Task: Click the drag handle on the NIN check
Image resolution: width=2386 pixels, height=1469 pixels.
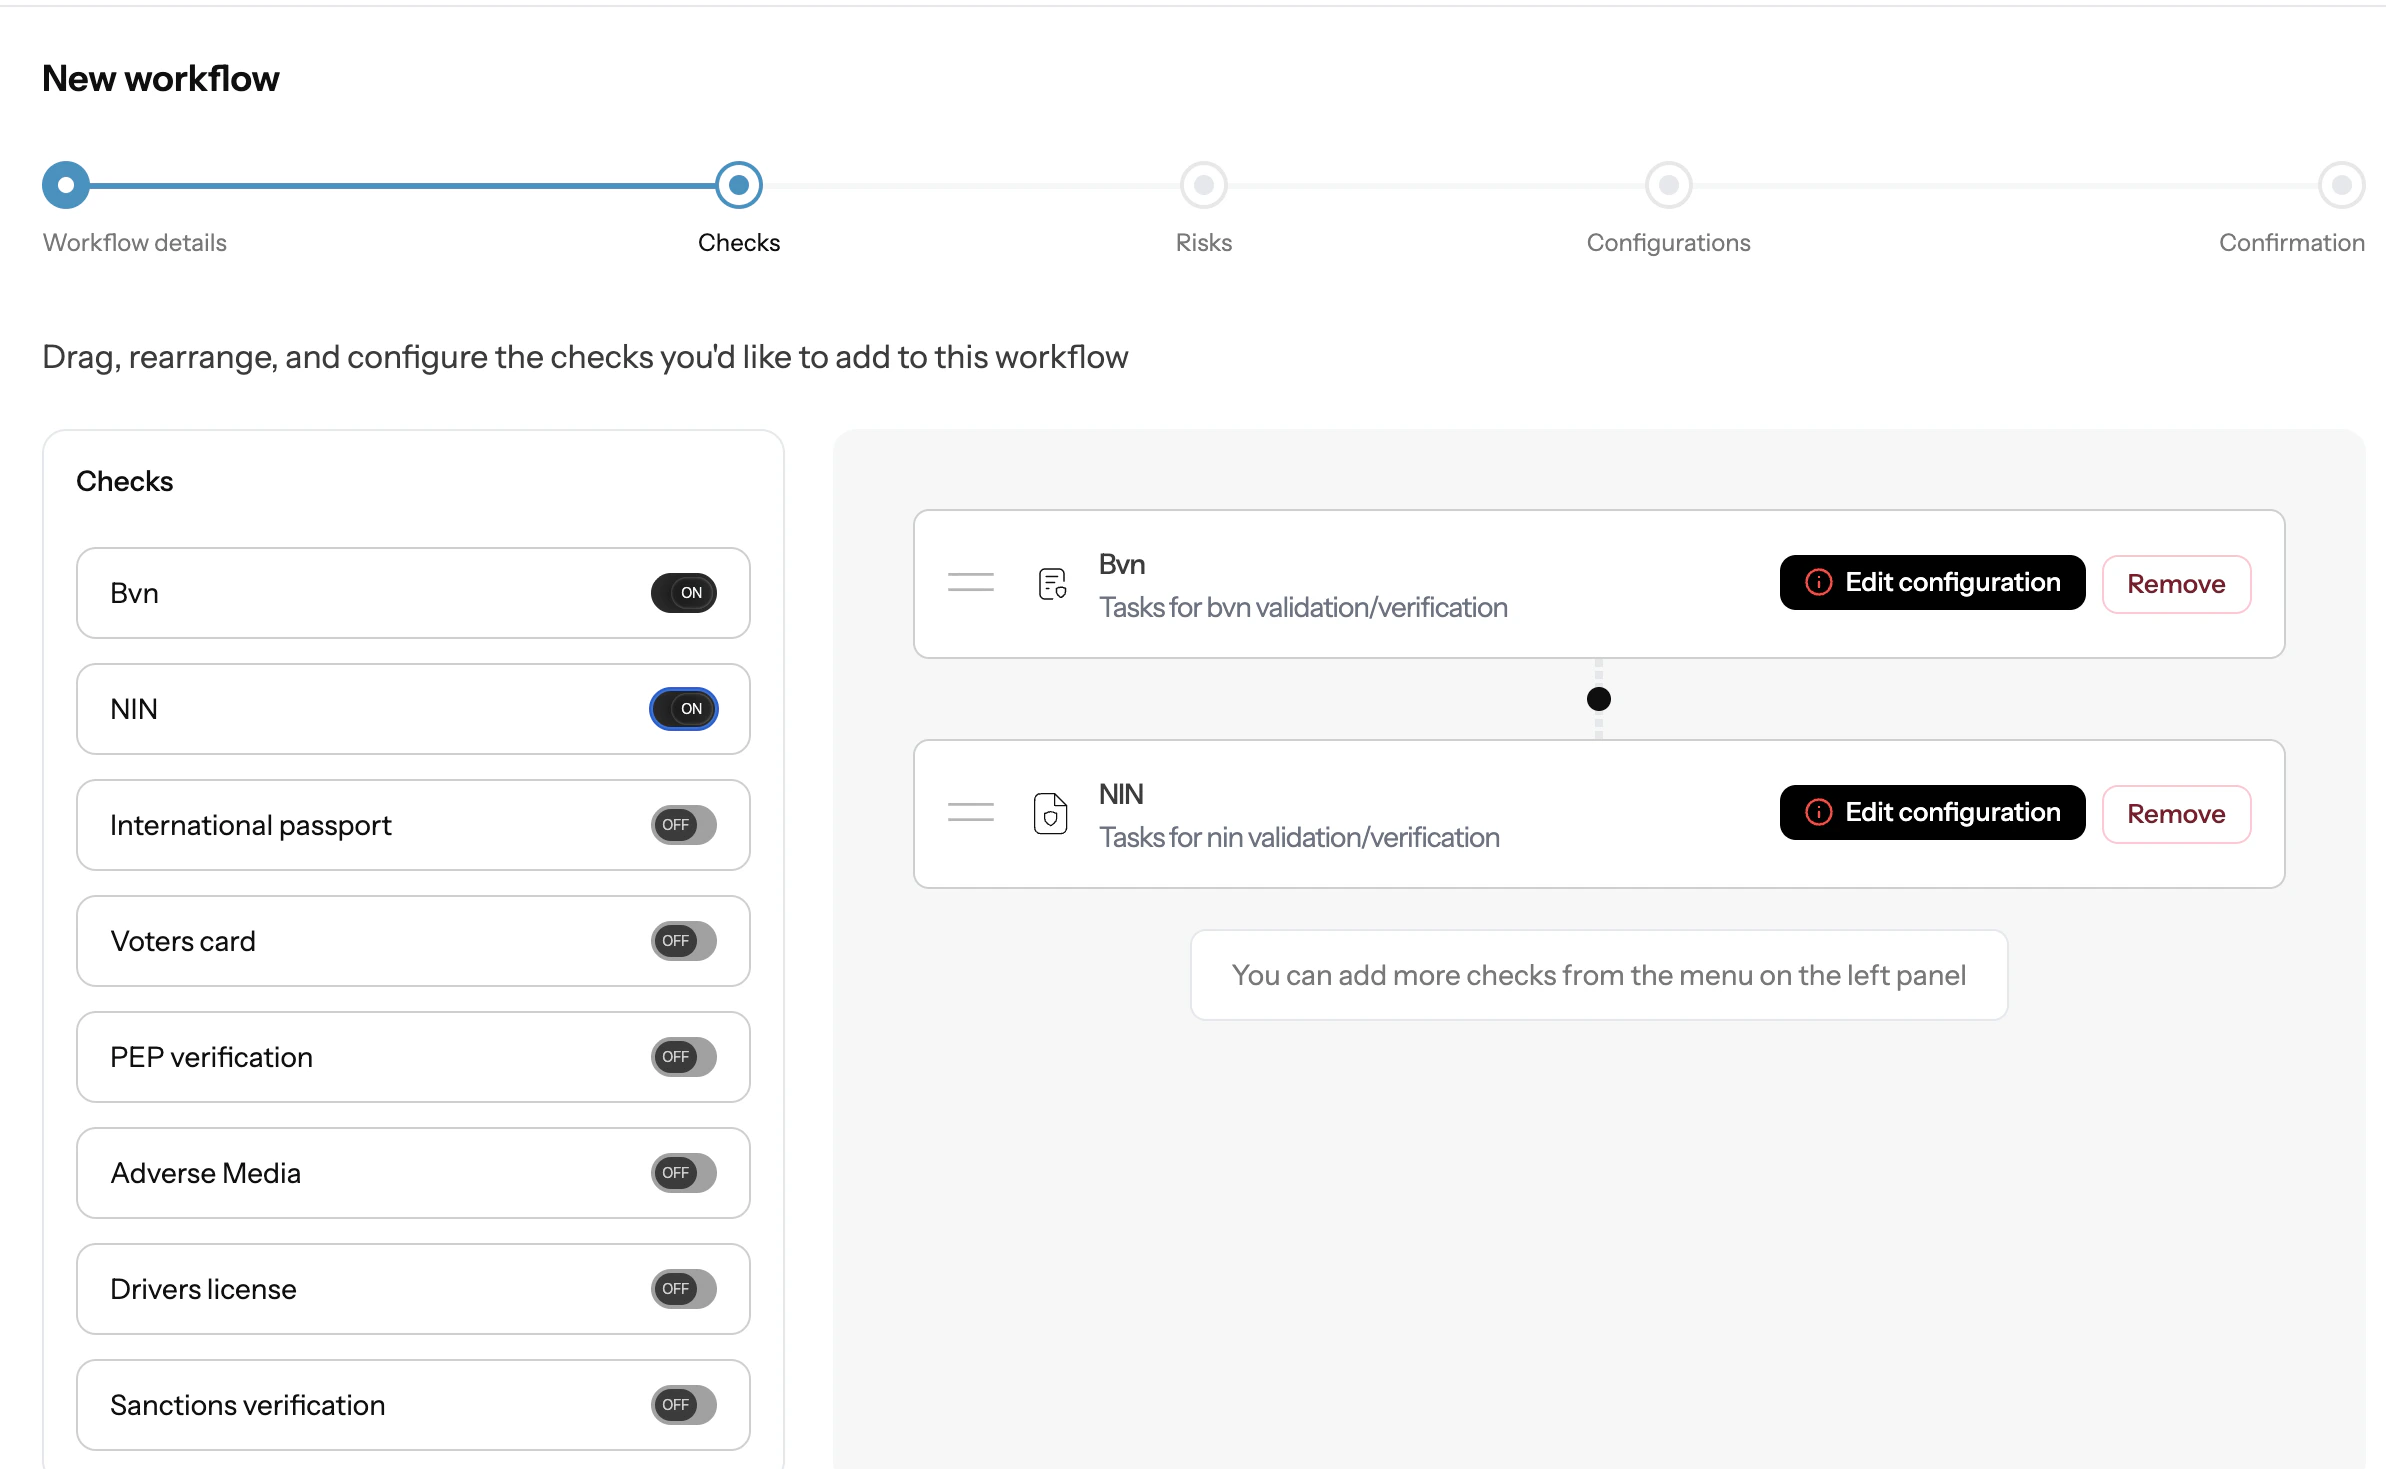Action: (969, 811)
